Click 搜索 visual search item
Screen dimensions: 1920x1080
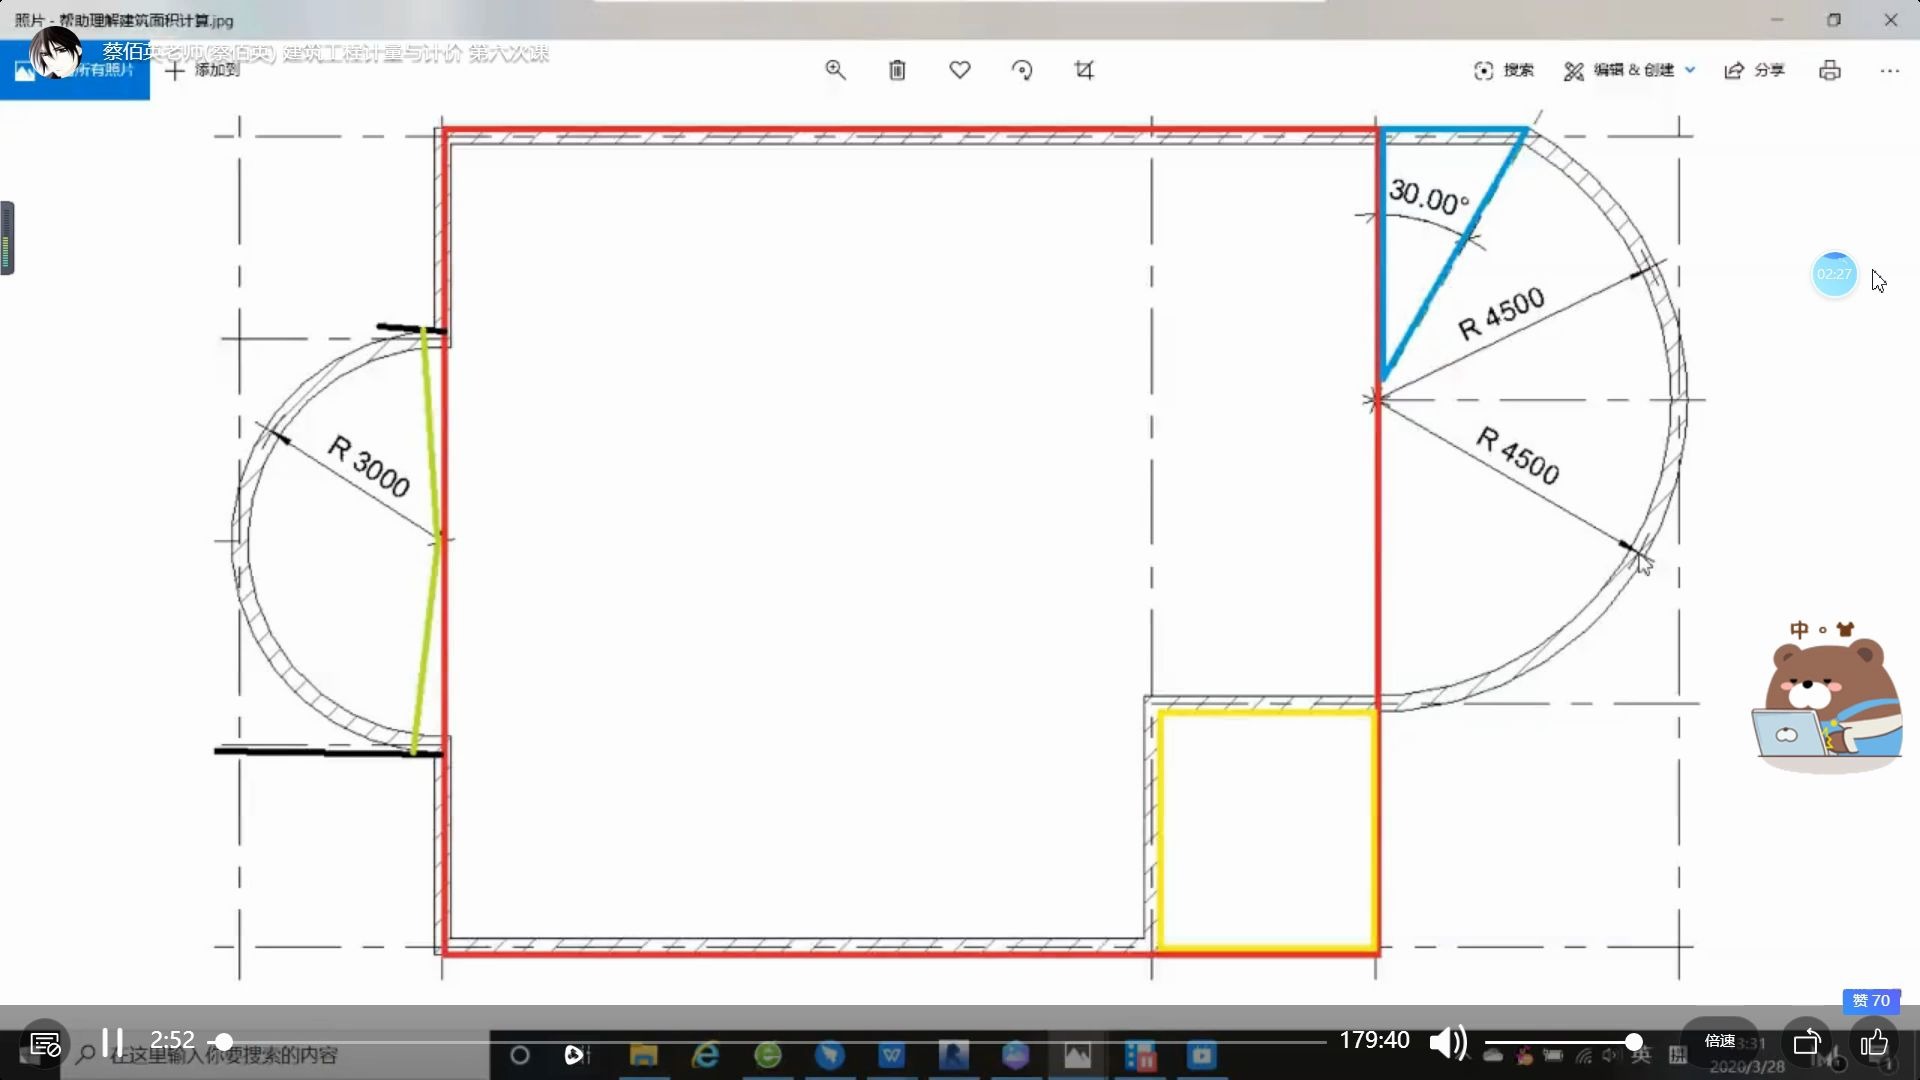[1504, 70]
